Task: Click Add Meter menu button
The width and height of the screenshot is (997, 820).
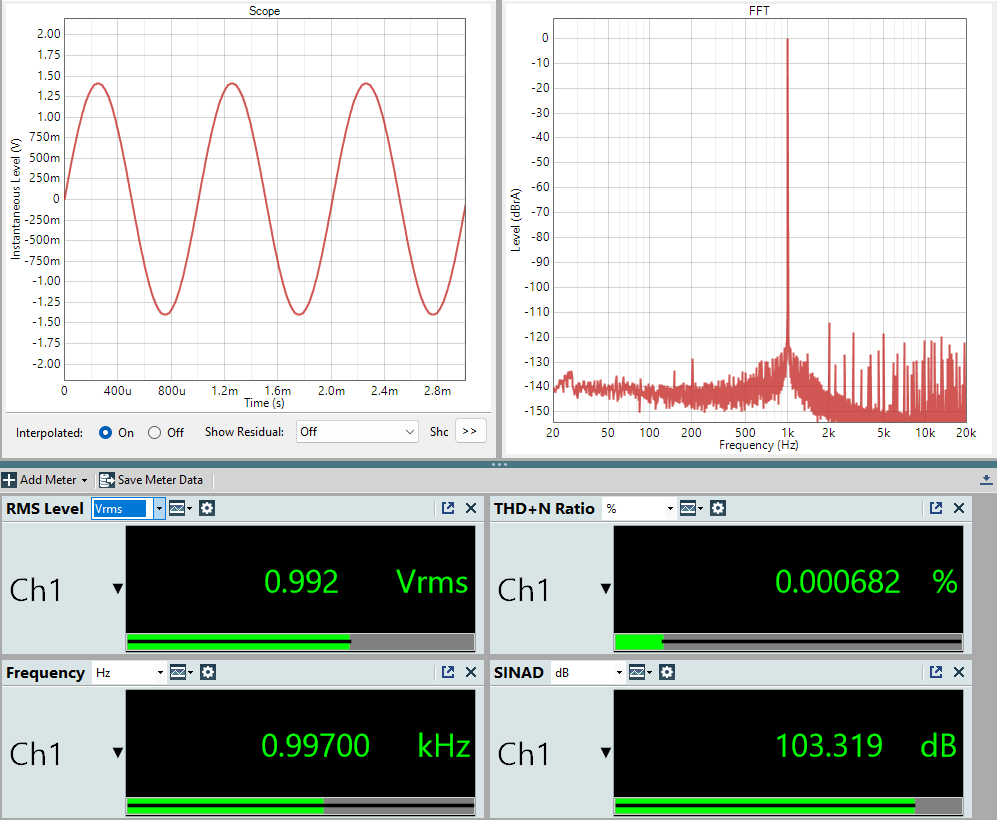Action: pyautogui.click(x=46, y=480)
